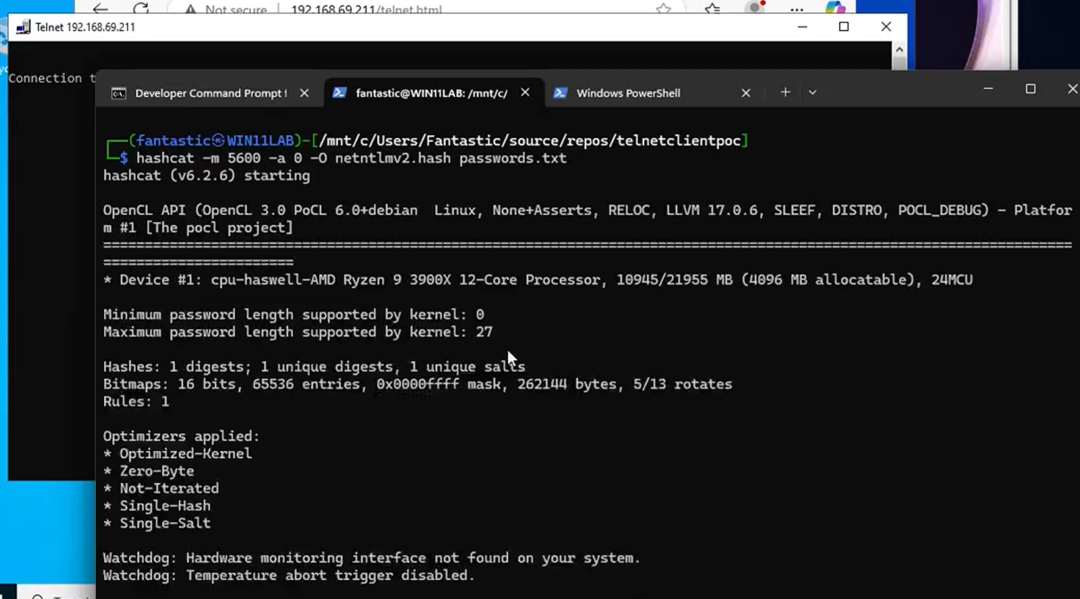Click the '* Not-Iterated' line
This screenshot has height=599, width=1080.
point(161,488)
